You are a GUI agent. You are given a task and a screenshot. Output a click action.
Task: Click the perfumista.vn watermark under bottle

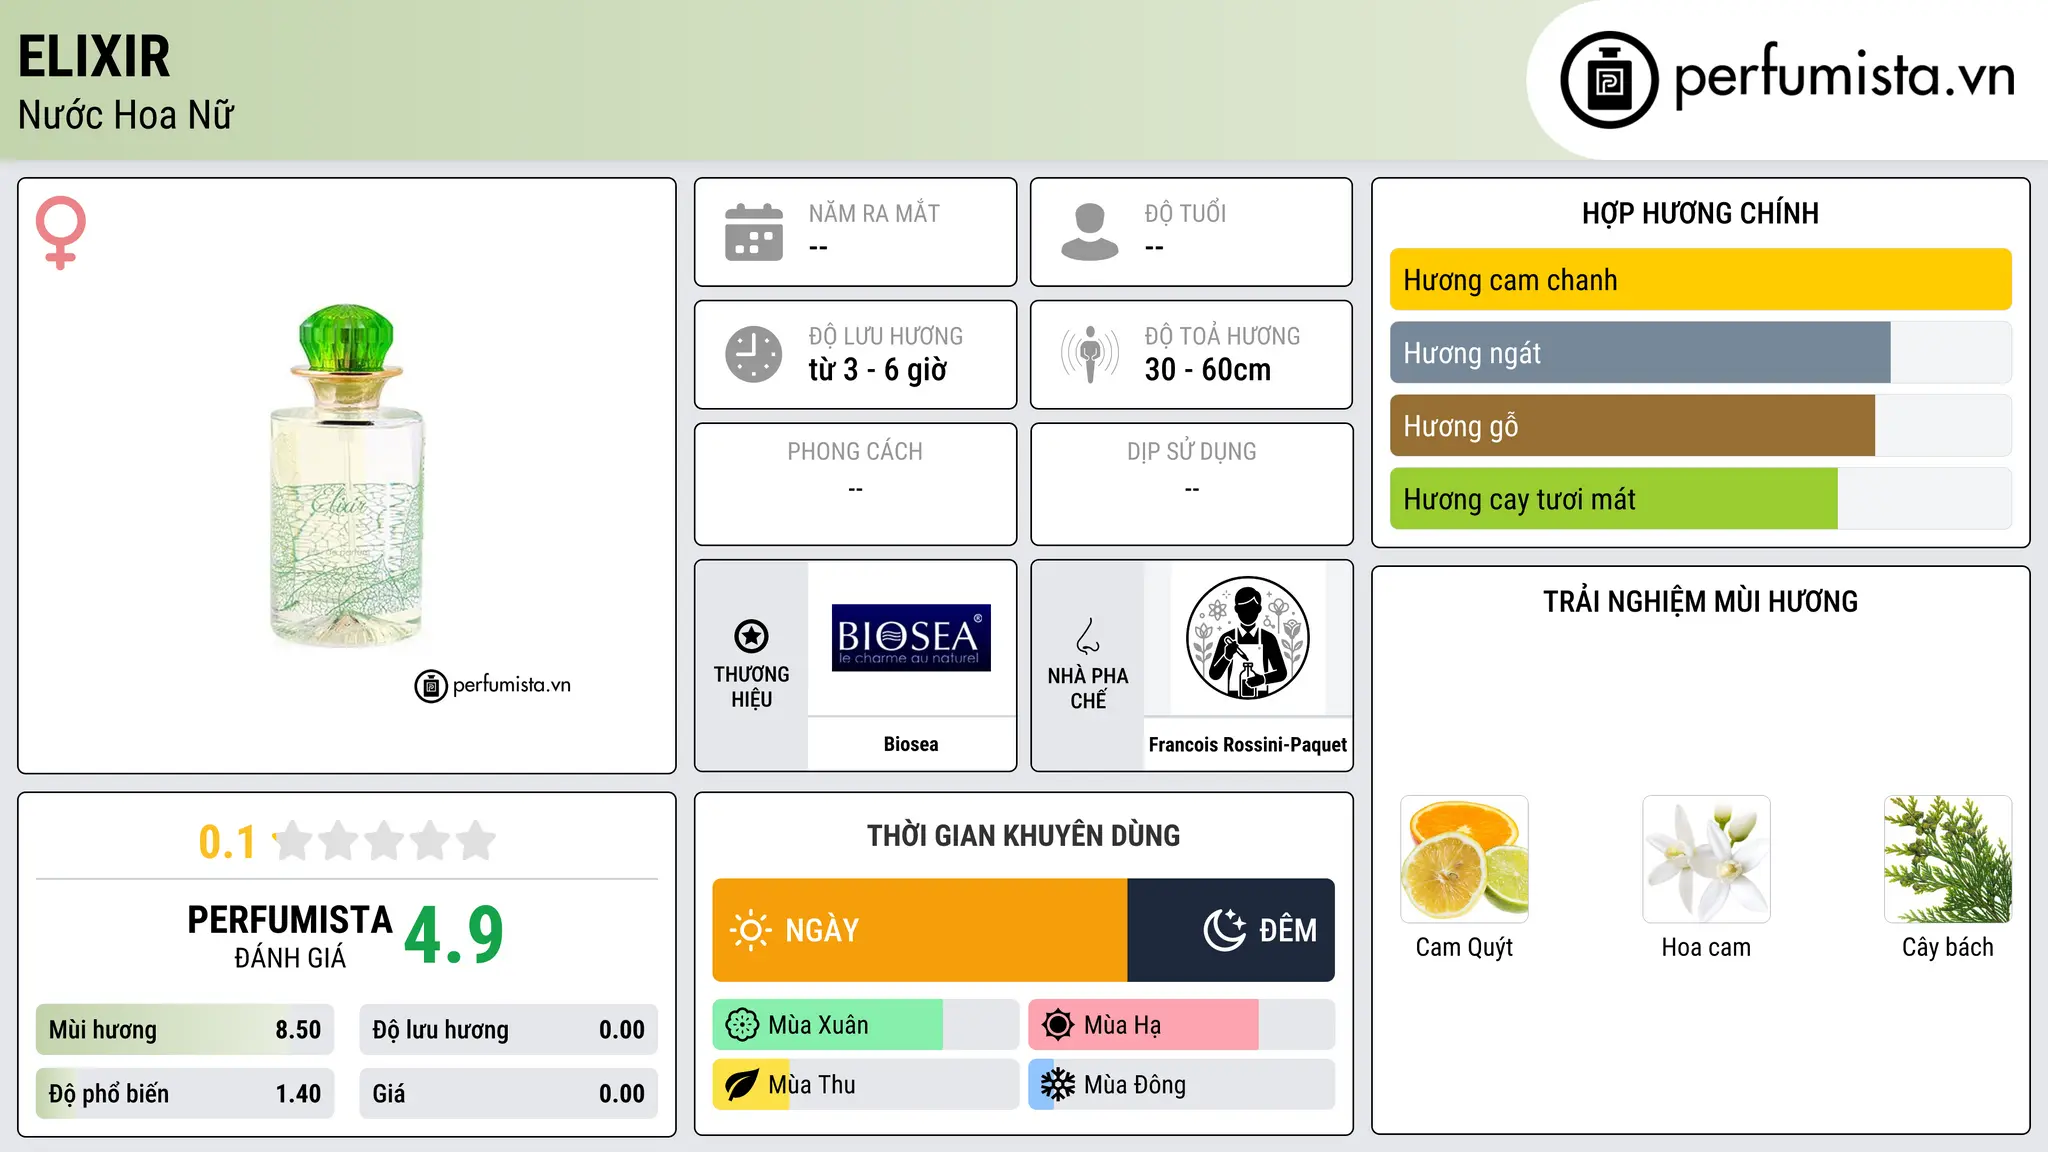(493, 685)
